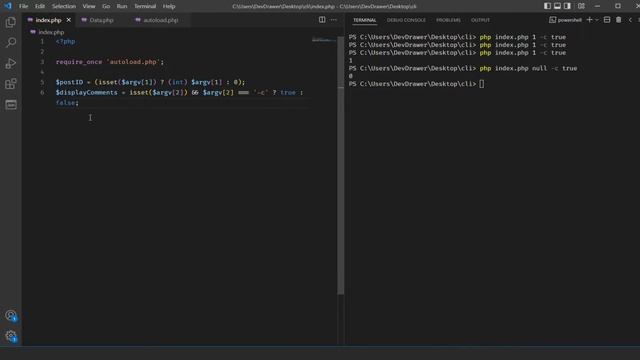Select the DEBUG CONSOLE panel tab
The image size is (640, 360).
tap(406, 20)
